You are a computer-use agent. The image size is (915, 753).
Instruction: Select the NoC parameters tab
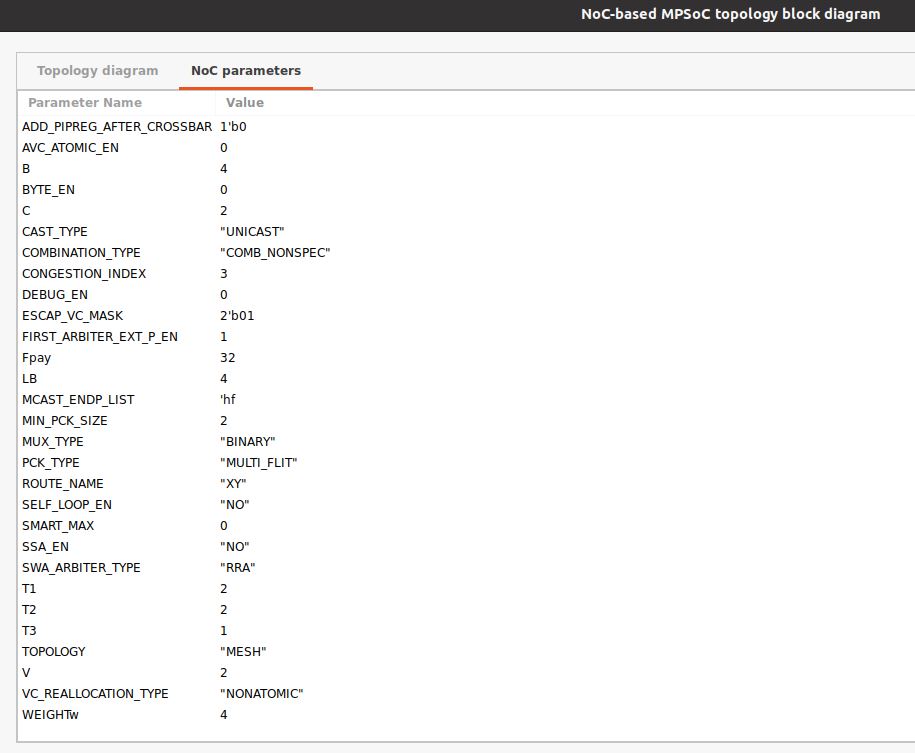[245, 70]
